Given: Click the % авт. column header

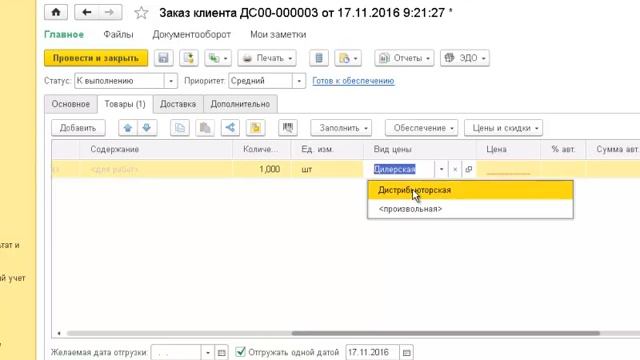Looking at the screenshot, I should [563, 149].
